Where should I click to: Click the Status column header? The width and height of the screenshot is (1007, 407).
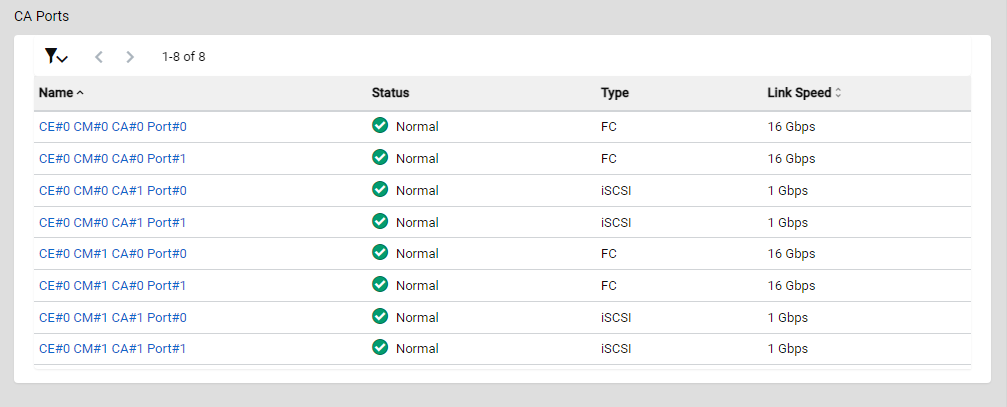tap(390, 93)
